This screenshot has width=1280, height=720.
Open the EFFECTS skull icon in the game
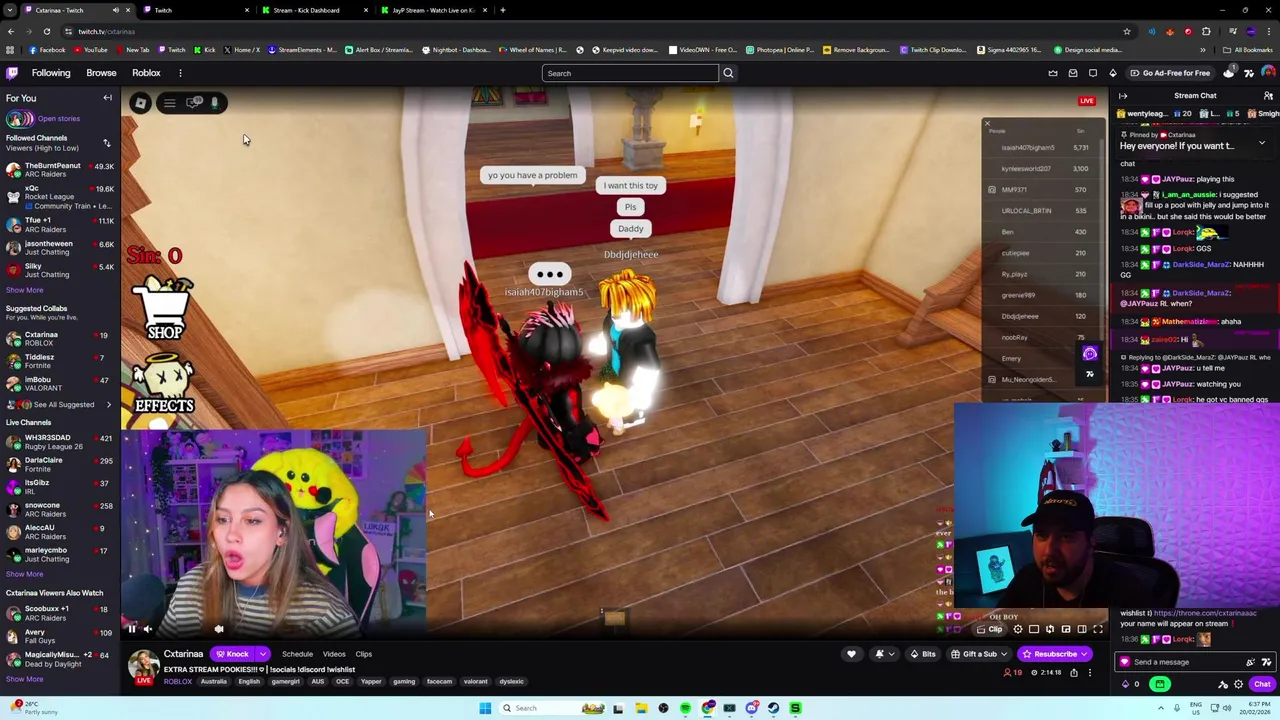[x=164, y=385]
